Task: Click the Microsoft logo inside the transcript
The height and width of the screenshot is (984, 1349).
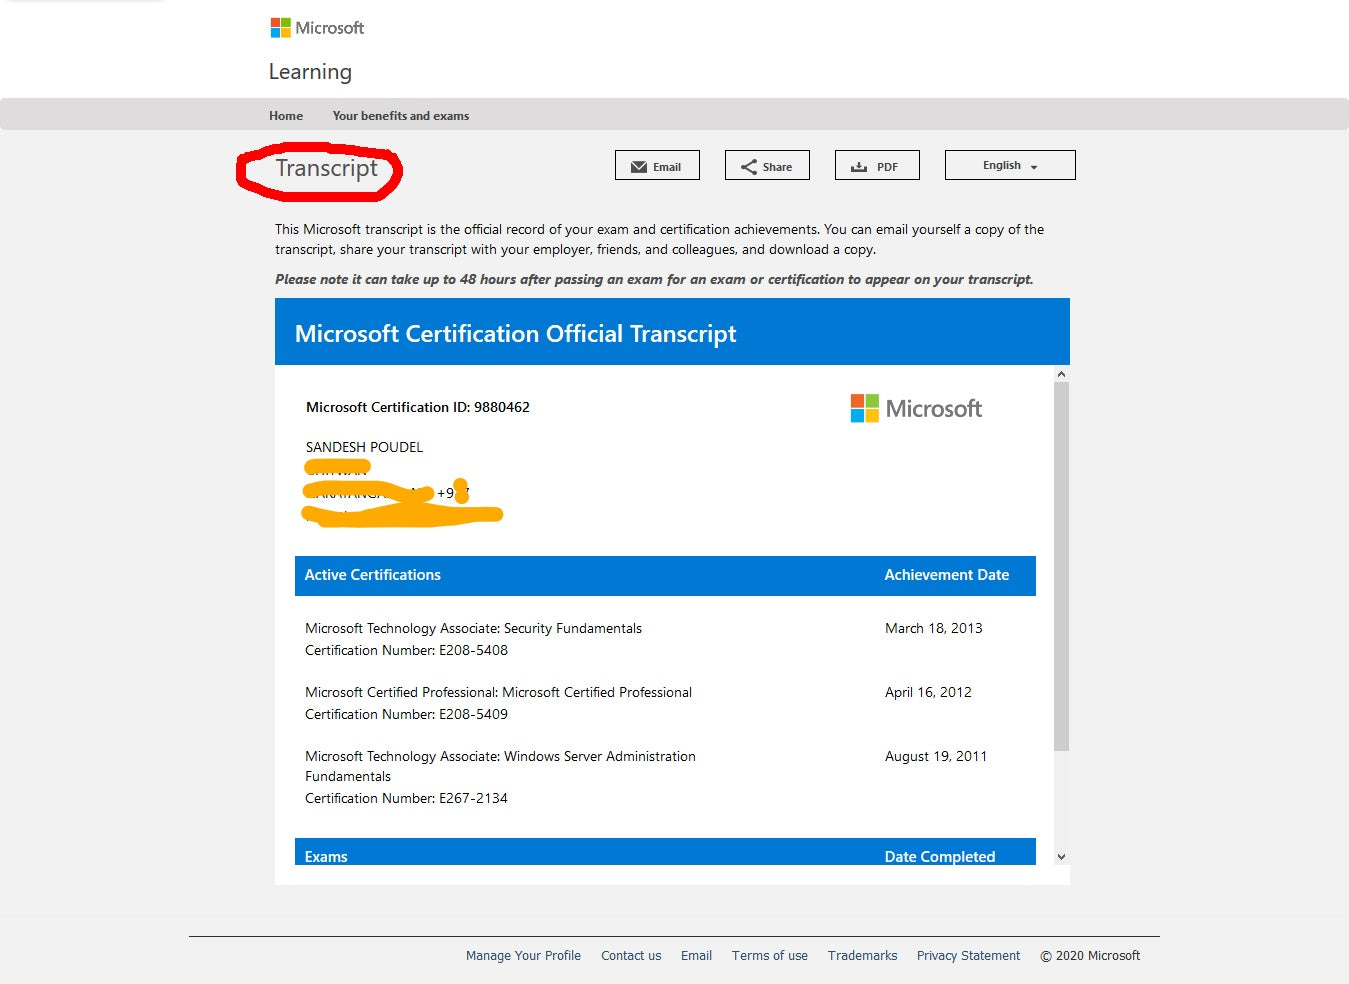Action: click(916, 408)
